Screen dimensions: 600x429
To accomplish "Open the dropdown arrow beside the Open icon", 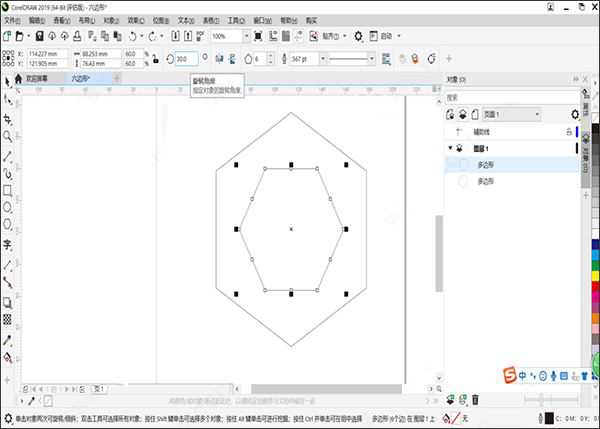I will tap(28, 36).
